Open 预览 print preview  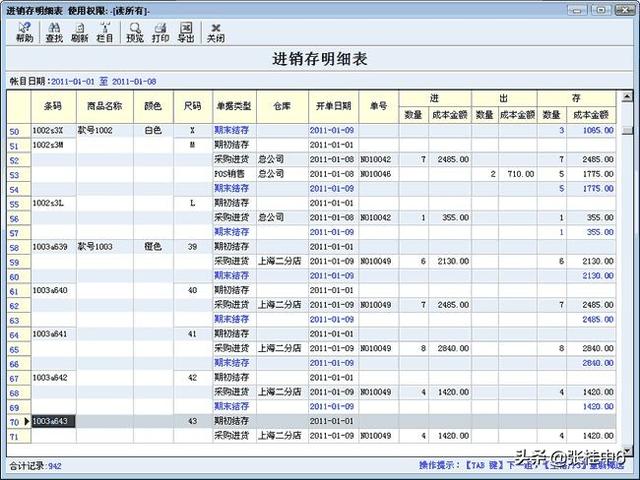(135, 32)
